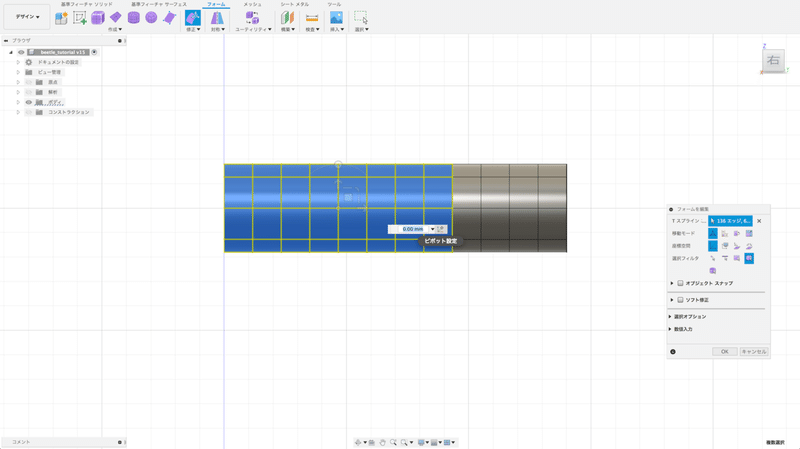Screen dimensions: 800x449
Task: Click the Inspect measure icon
Action: click(312, 18)
